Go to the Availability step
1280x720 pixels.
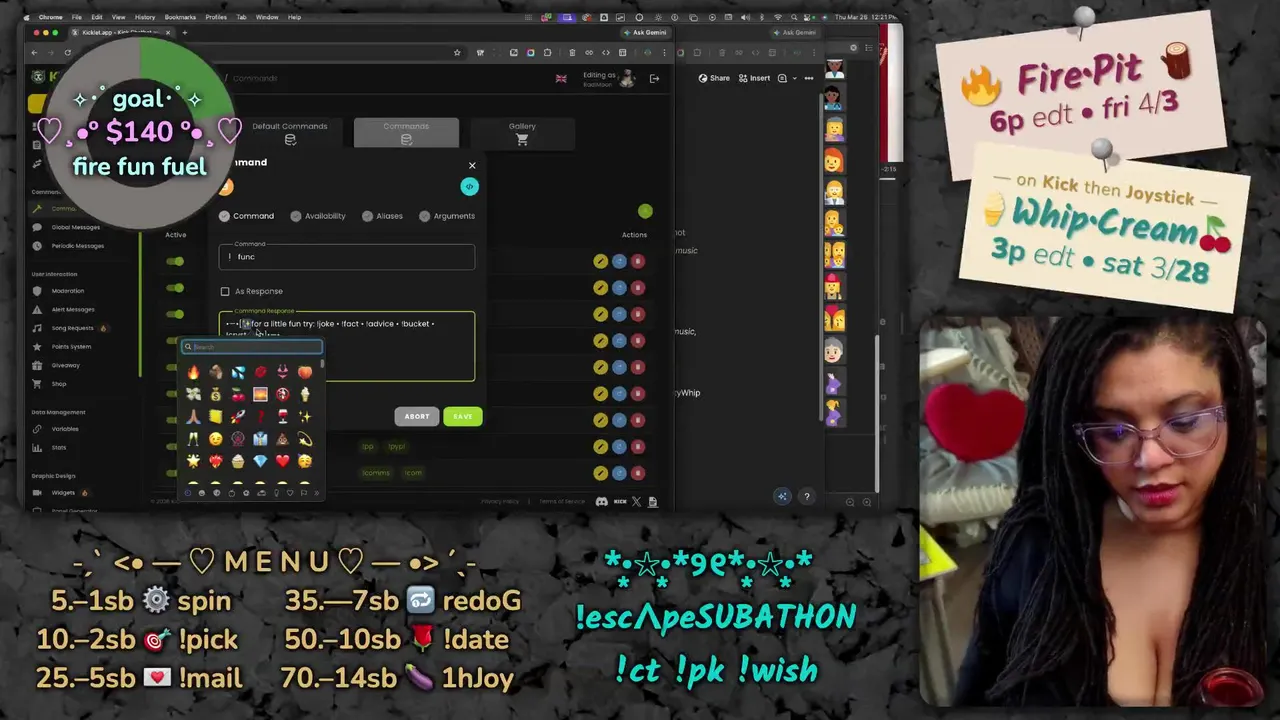tap(318, 216)
